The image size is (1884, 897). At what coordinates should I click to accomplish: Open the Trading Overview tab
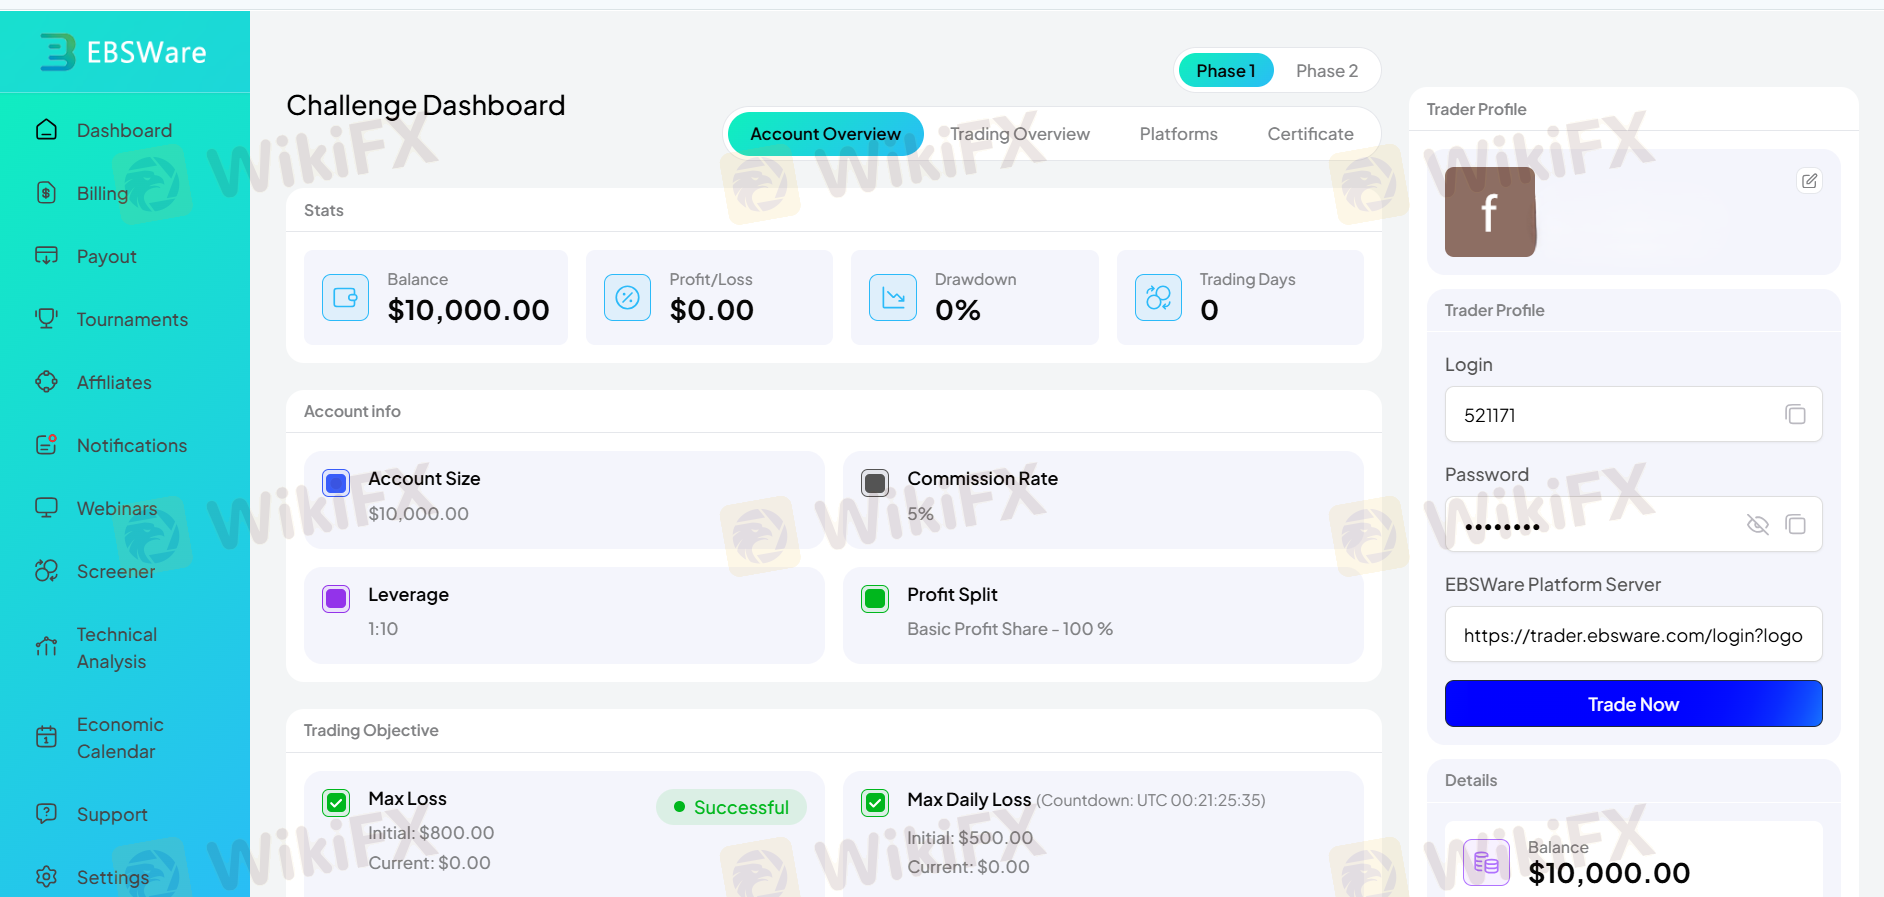coord(1019,134)
